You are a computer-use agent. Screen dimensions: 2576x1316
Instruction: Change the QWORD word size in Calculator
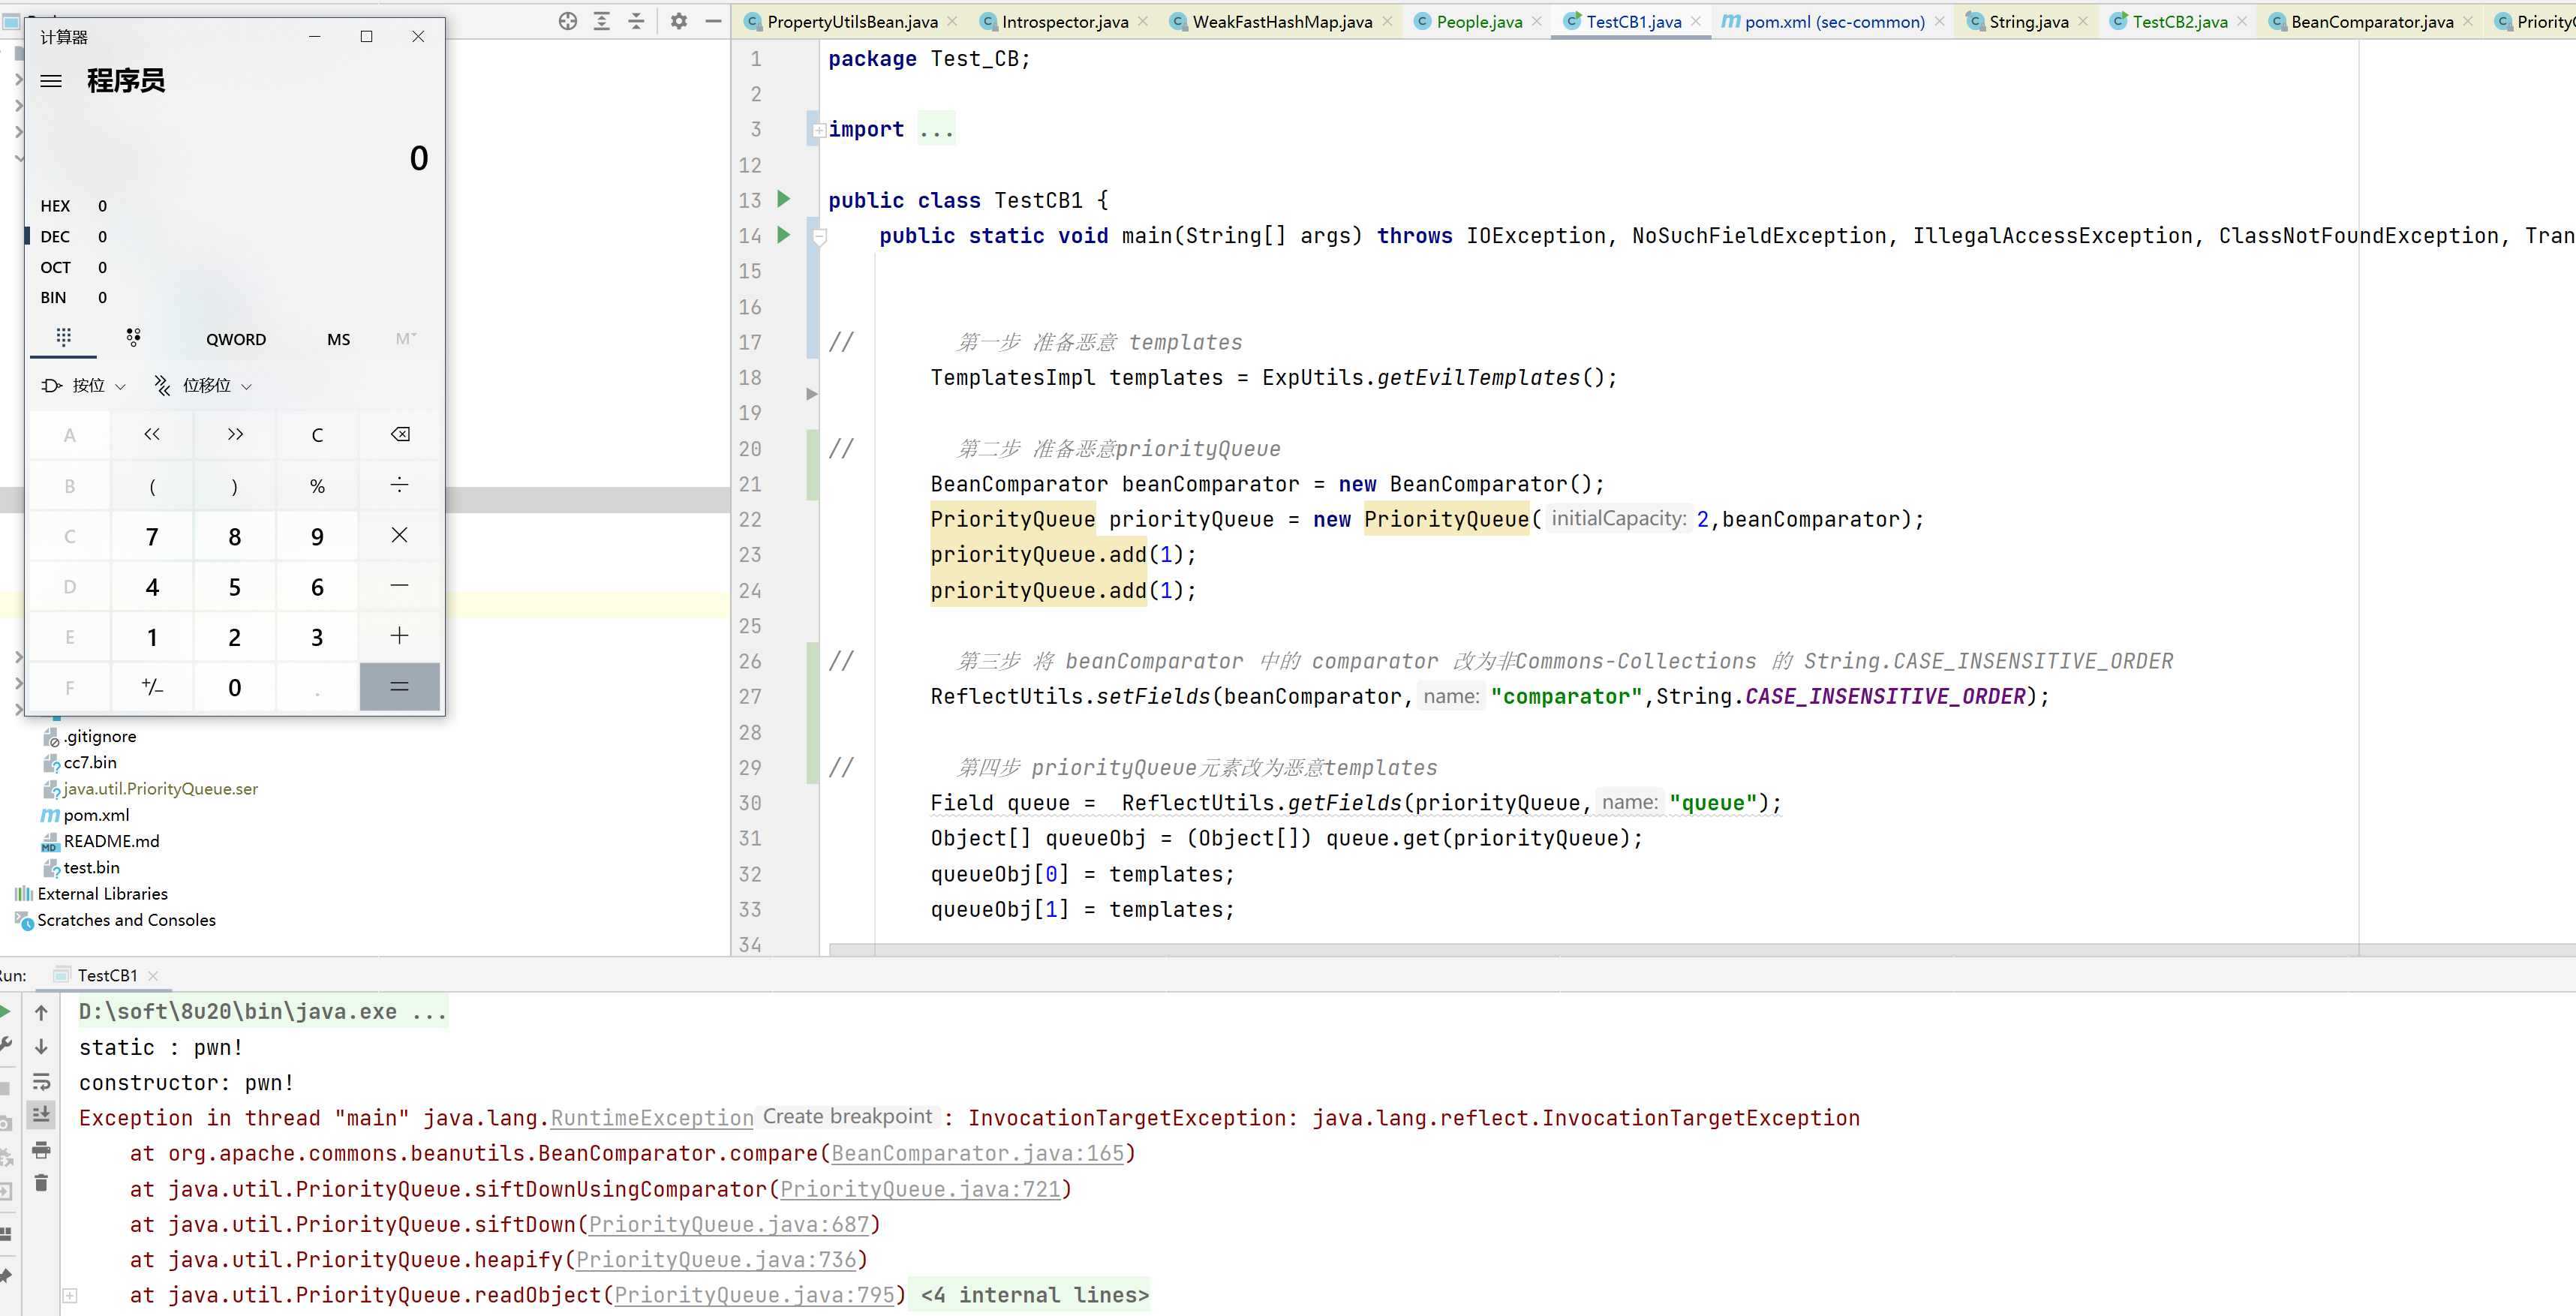[236, 339]
